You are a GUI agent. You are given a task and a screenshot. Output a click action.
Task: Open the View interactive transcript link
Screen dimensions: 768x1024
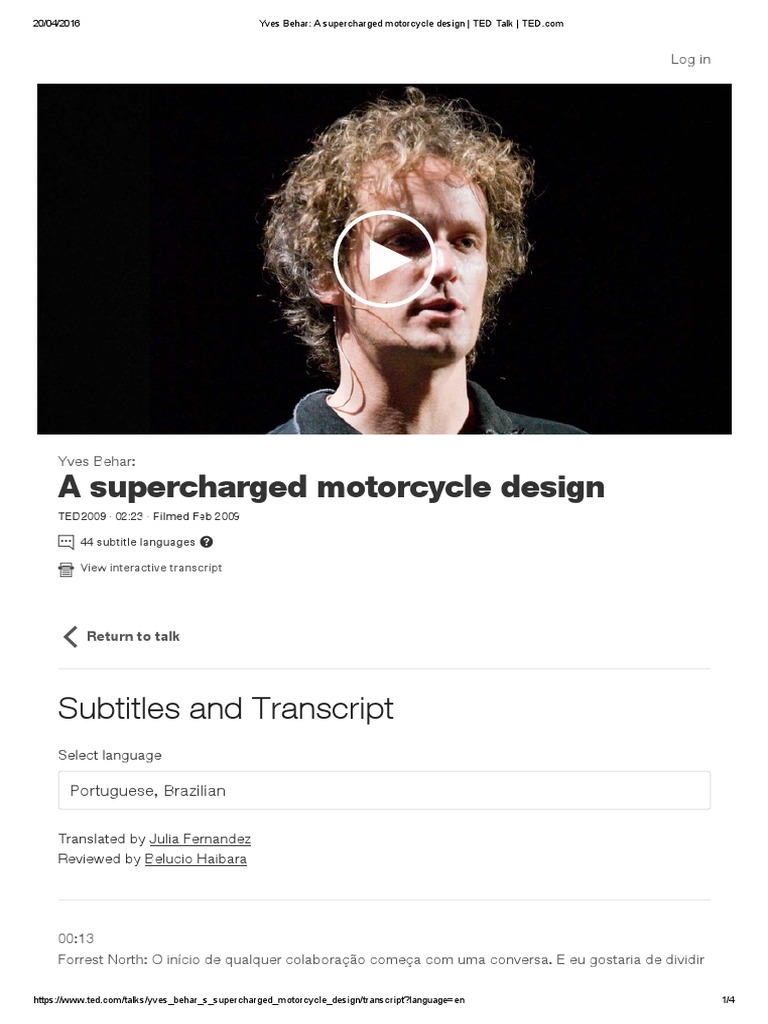tap(151, 568)
